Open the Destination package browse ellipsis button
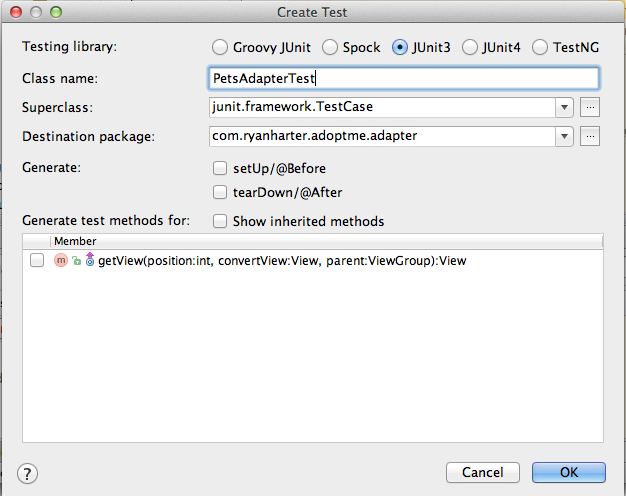This screenshot has width=626, height=496. [x=590, y=136]
